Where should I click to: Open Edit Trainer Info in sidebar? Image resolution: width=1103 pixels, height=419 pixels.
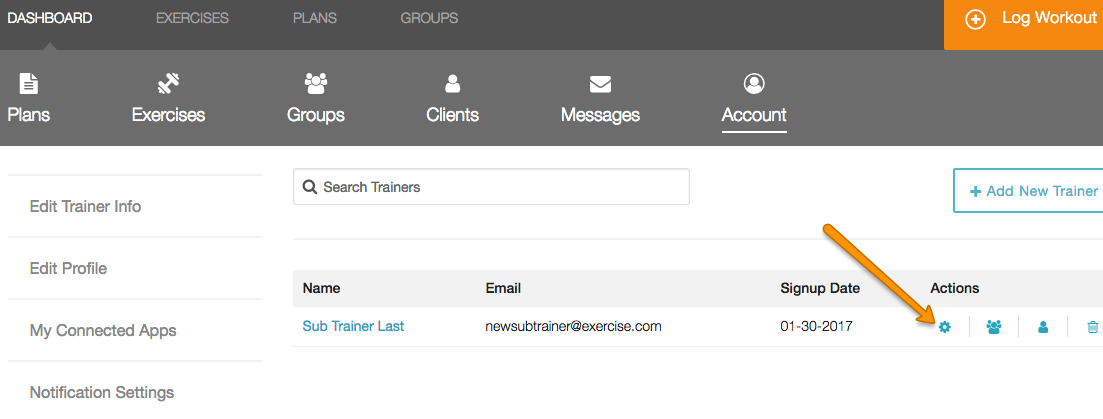coord(85,207)
